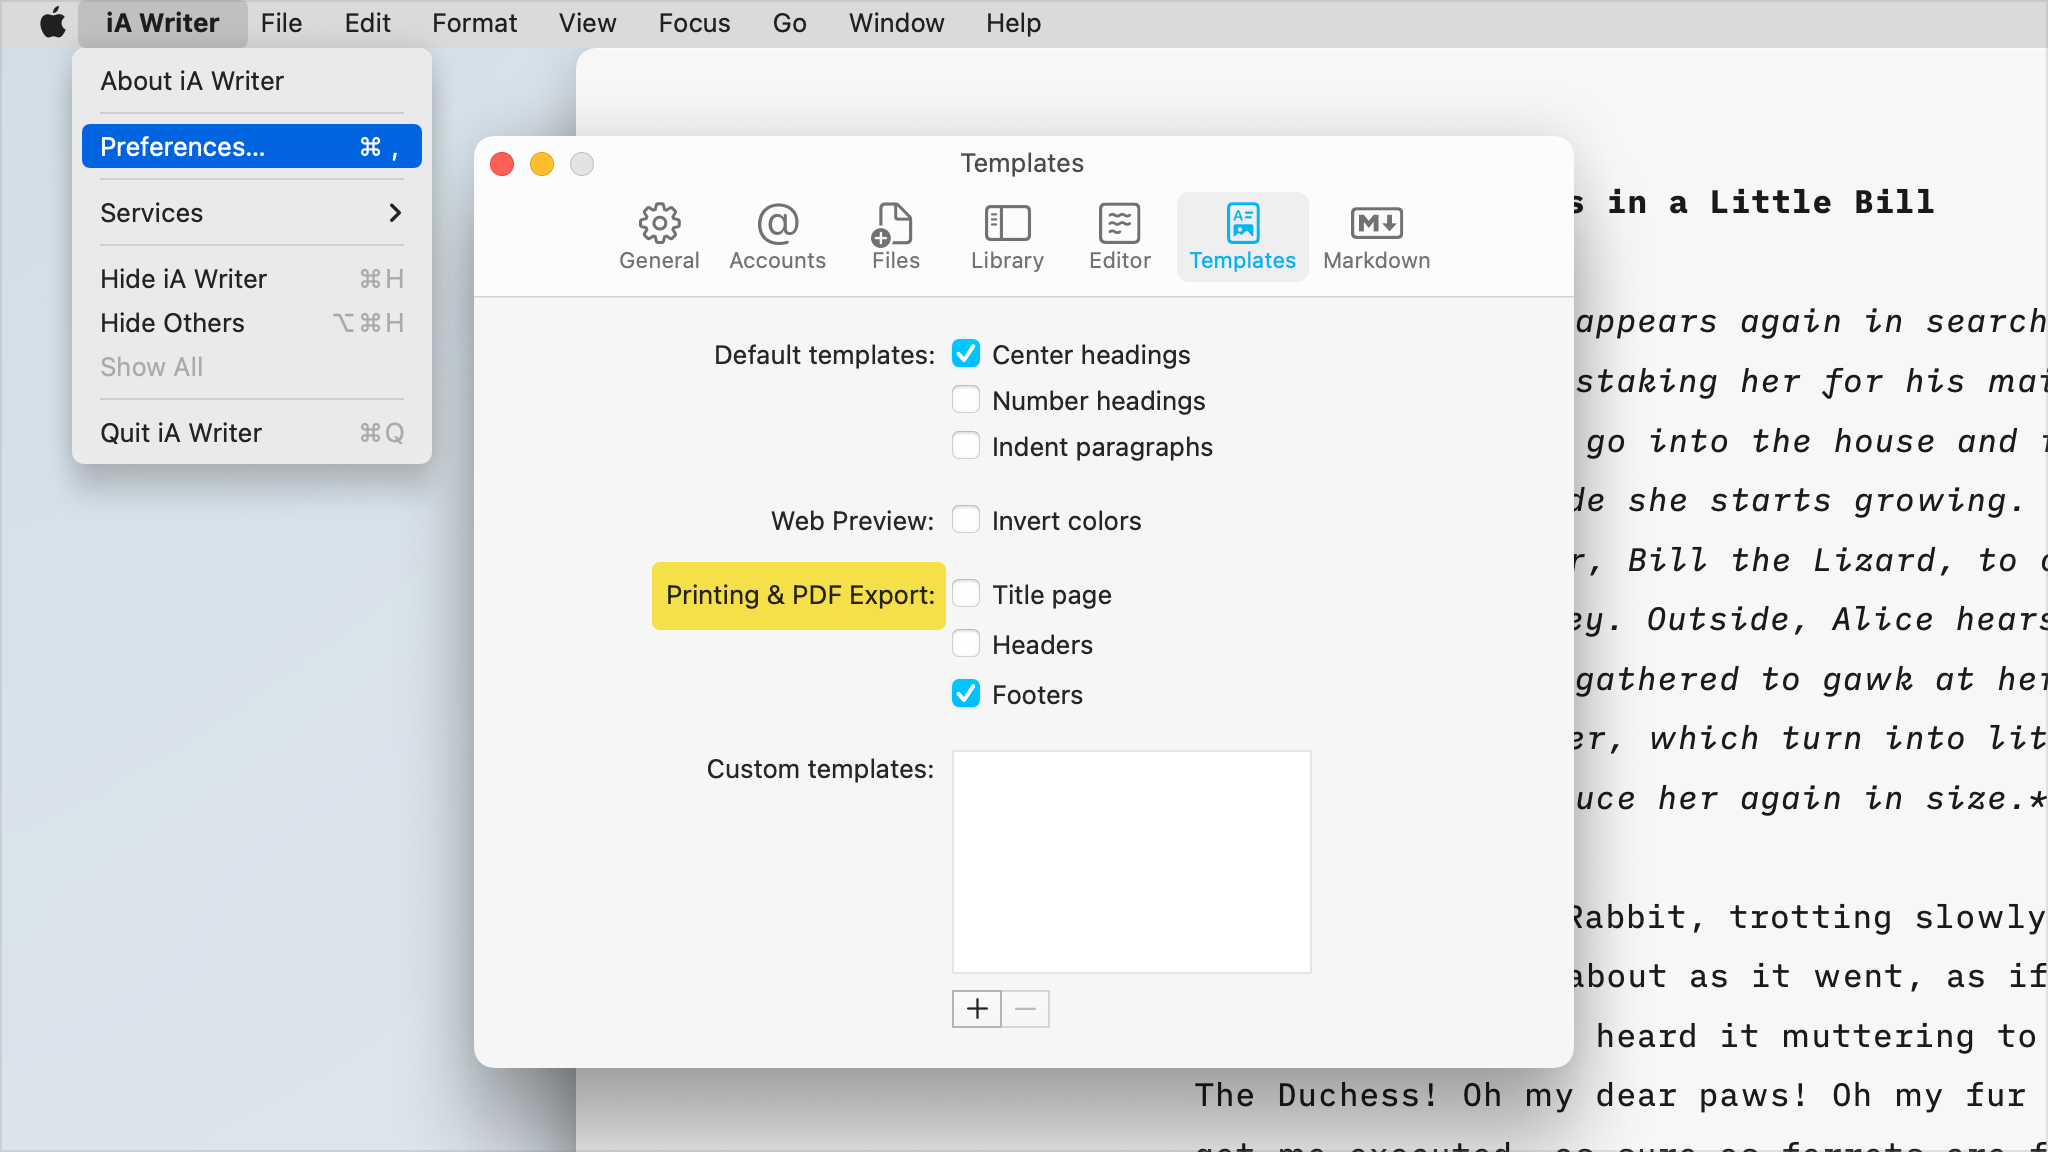Open the Window menu
The image size is (2048, 1152).
click(896, 23)
